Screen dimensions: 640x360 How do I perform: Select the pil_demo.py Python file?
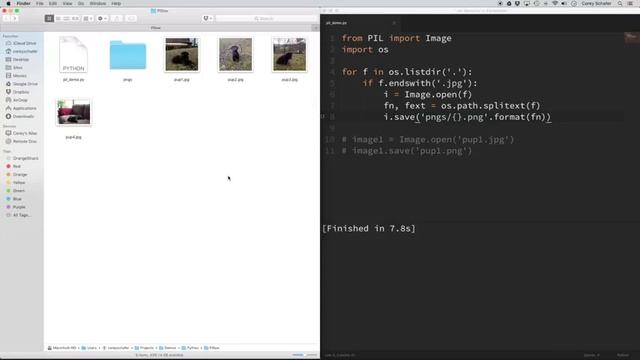pyautogui.click(x=73, y=54)
